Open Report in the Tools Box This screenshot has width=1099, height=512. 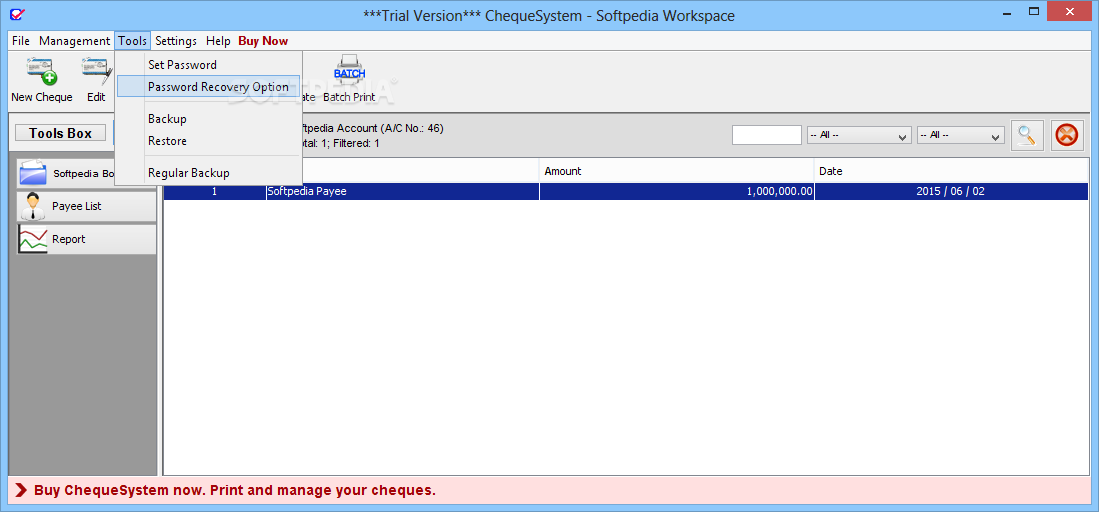(86, 239)
